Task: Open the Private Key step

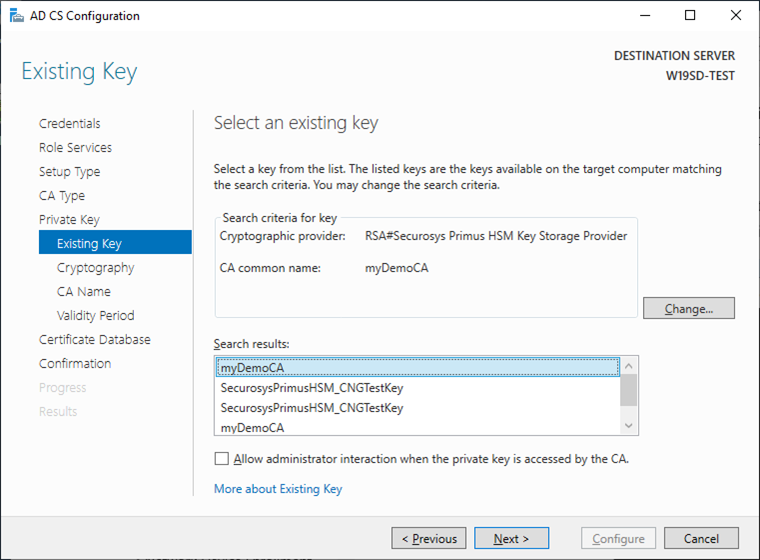Action: [69, 220]
